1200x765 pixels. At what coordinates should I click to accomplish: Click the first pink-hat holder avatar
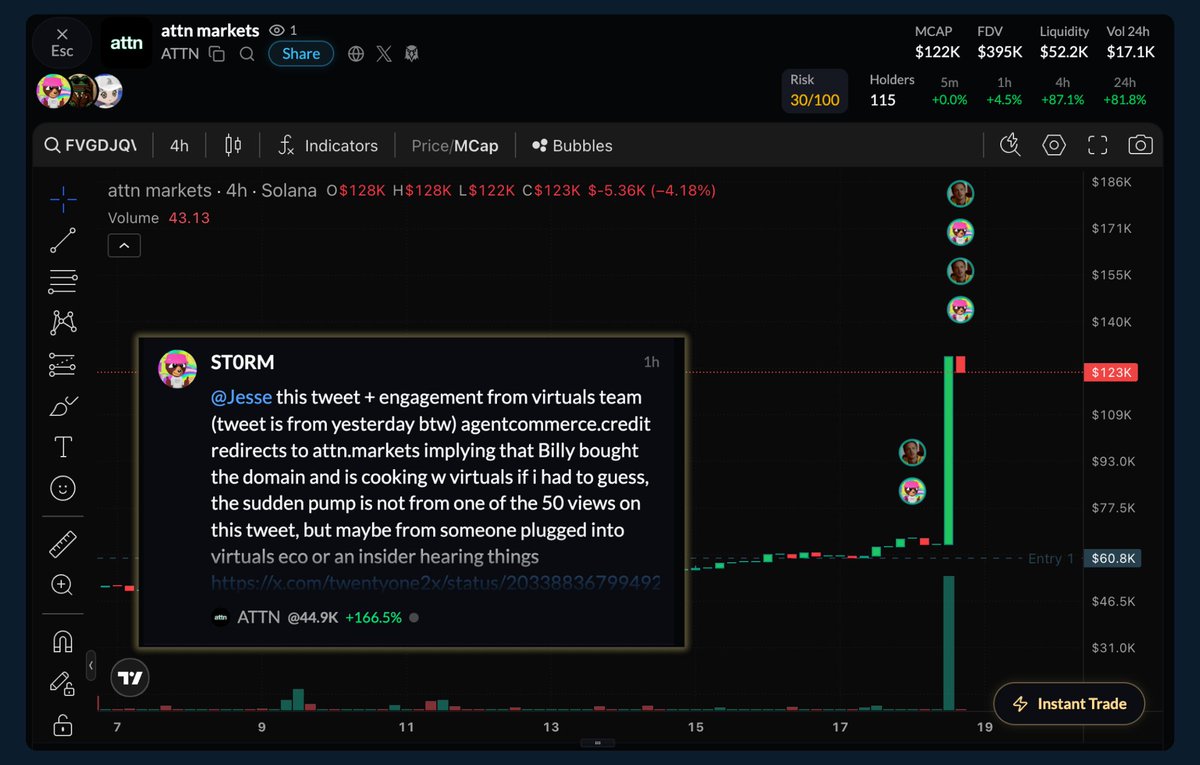(53, 91)
